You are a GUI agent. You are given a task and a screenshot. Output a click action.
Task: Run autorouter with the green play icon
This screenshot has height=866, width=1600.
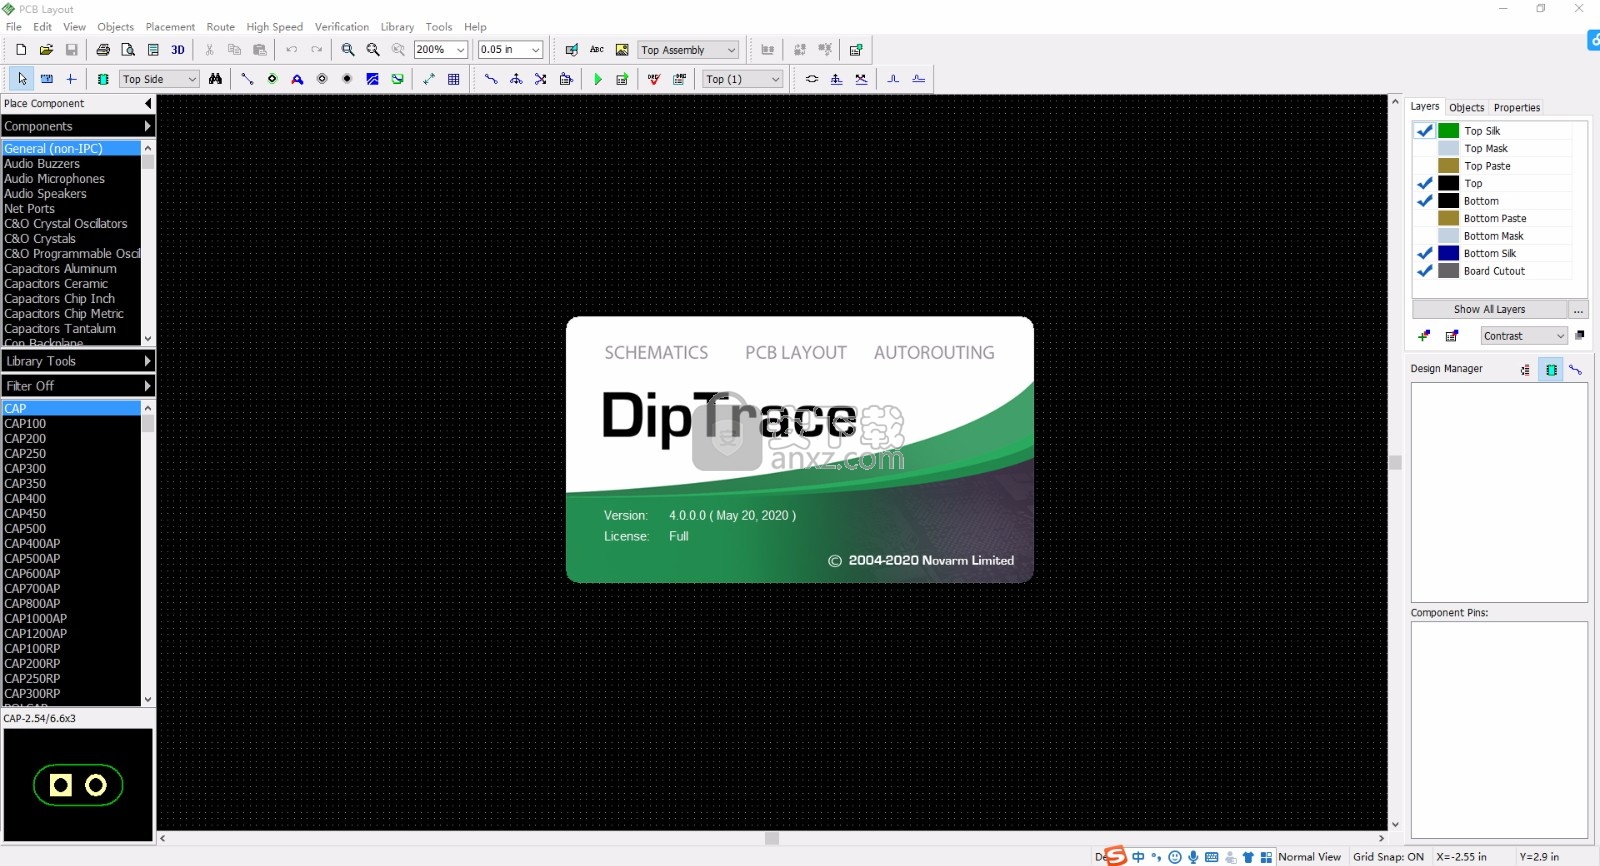click(598, 79)
